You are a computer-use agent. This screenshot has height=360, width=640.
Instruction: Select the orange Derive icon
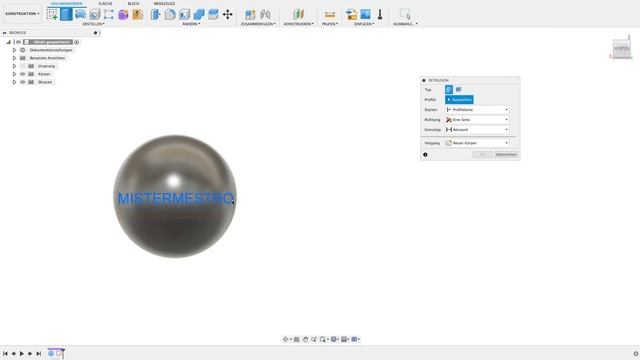[x=138, y=14]
